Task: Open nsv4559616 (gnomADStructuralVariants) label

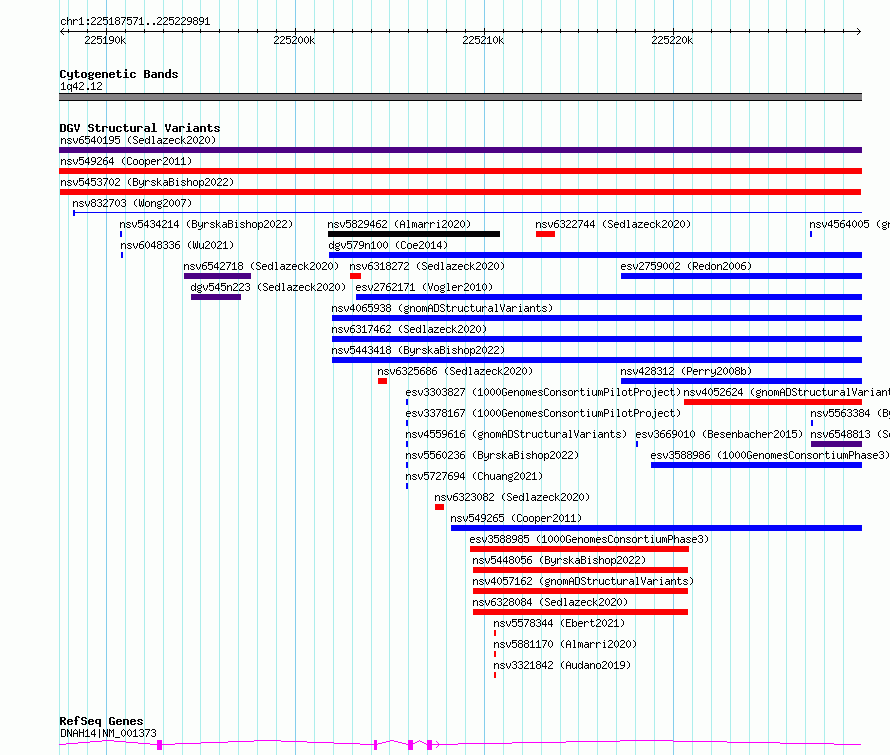Action: (x=516, y=434)
